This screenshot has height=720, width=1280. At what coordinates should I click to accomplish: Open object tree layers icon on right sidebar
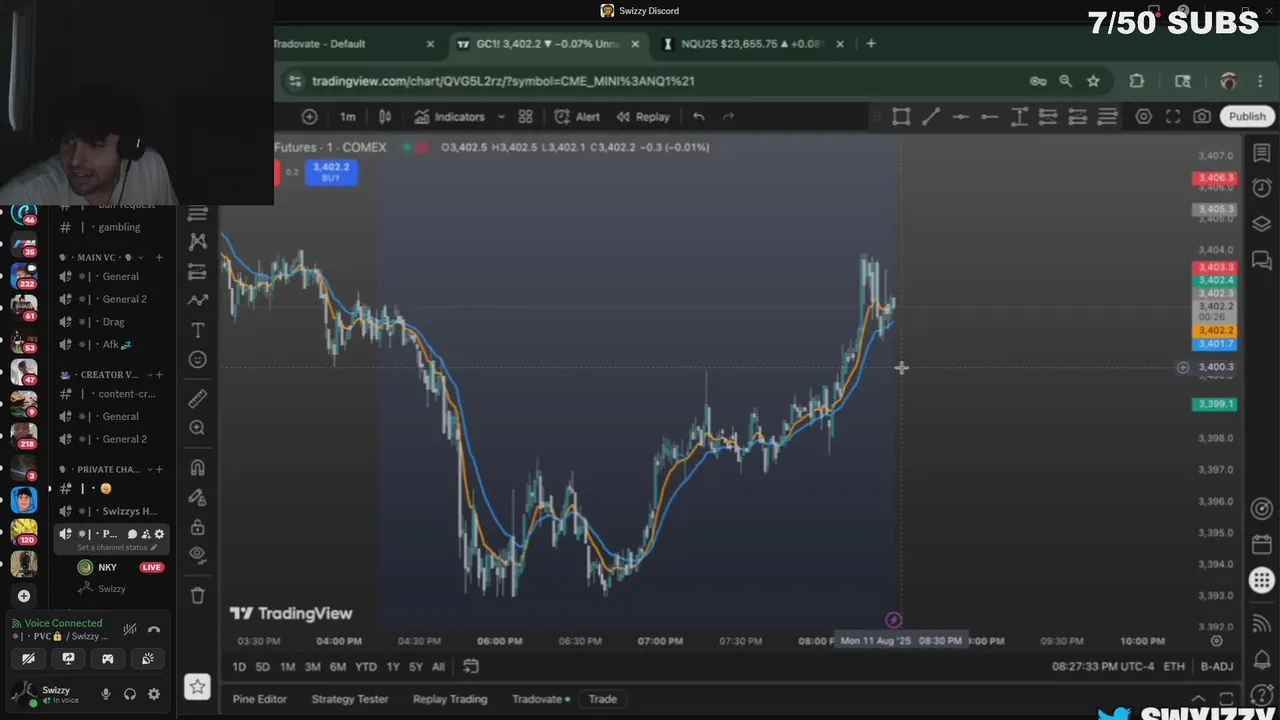coord(1261,224)
